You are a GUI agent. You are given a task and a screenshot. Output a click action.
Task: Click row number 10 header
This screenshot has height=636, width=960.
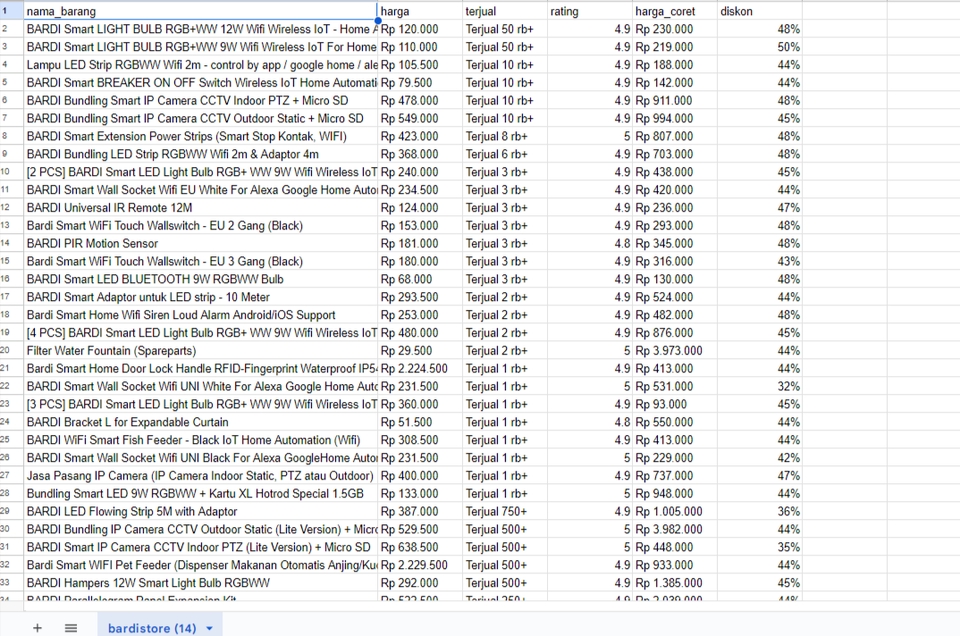coord(12,172)
